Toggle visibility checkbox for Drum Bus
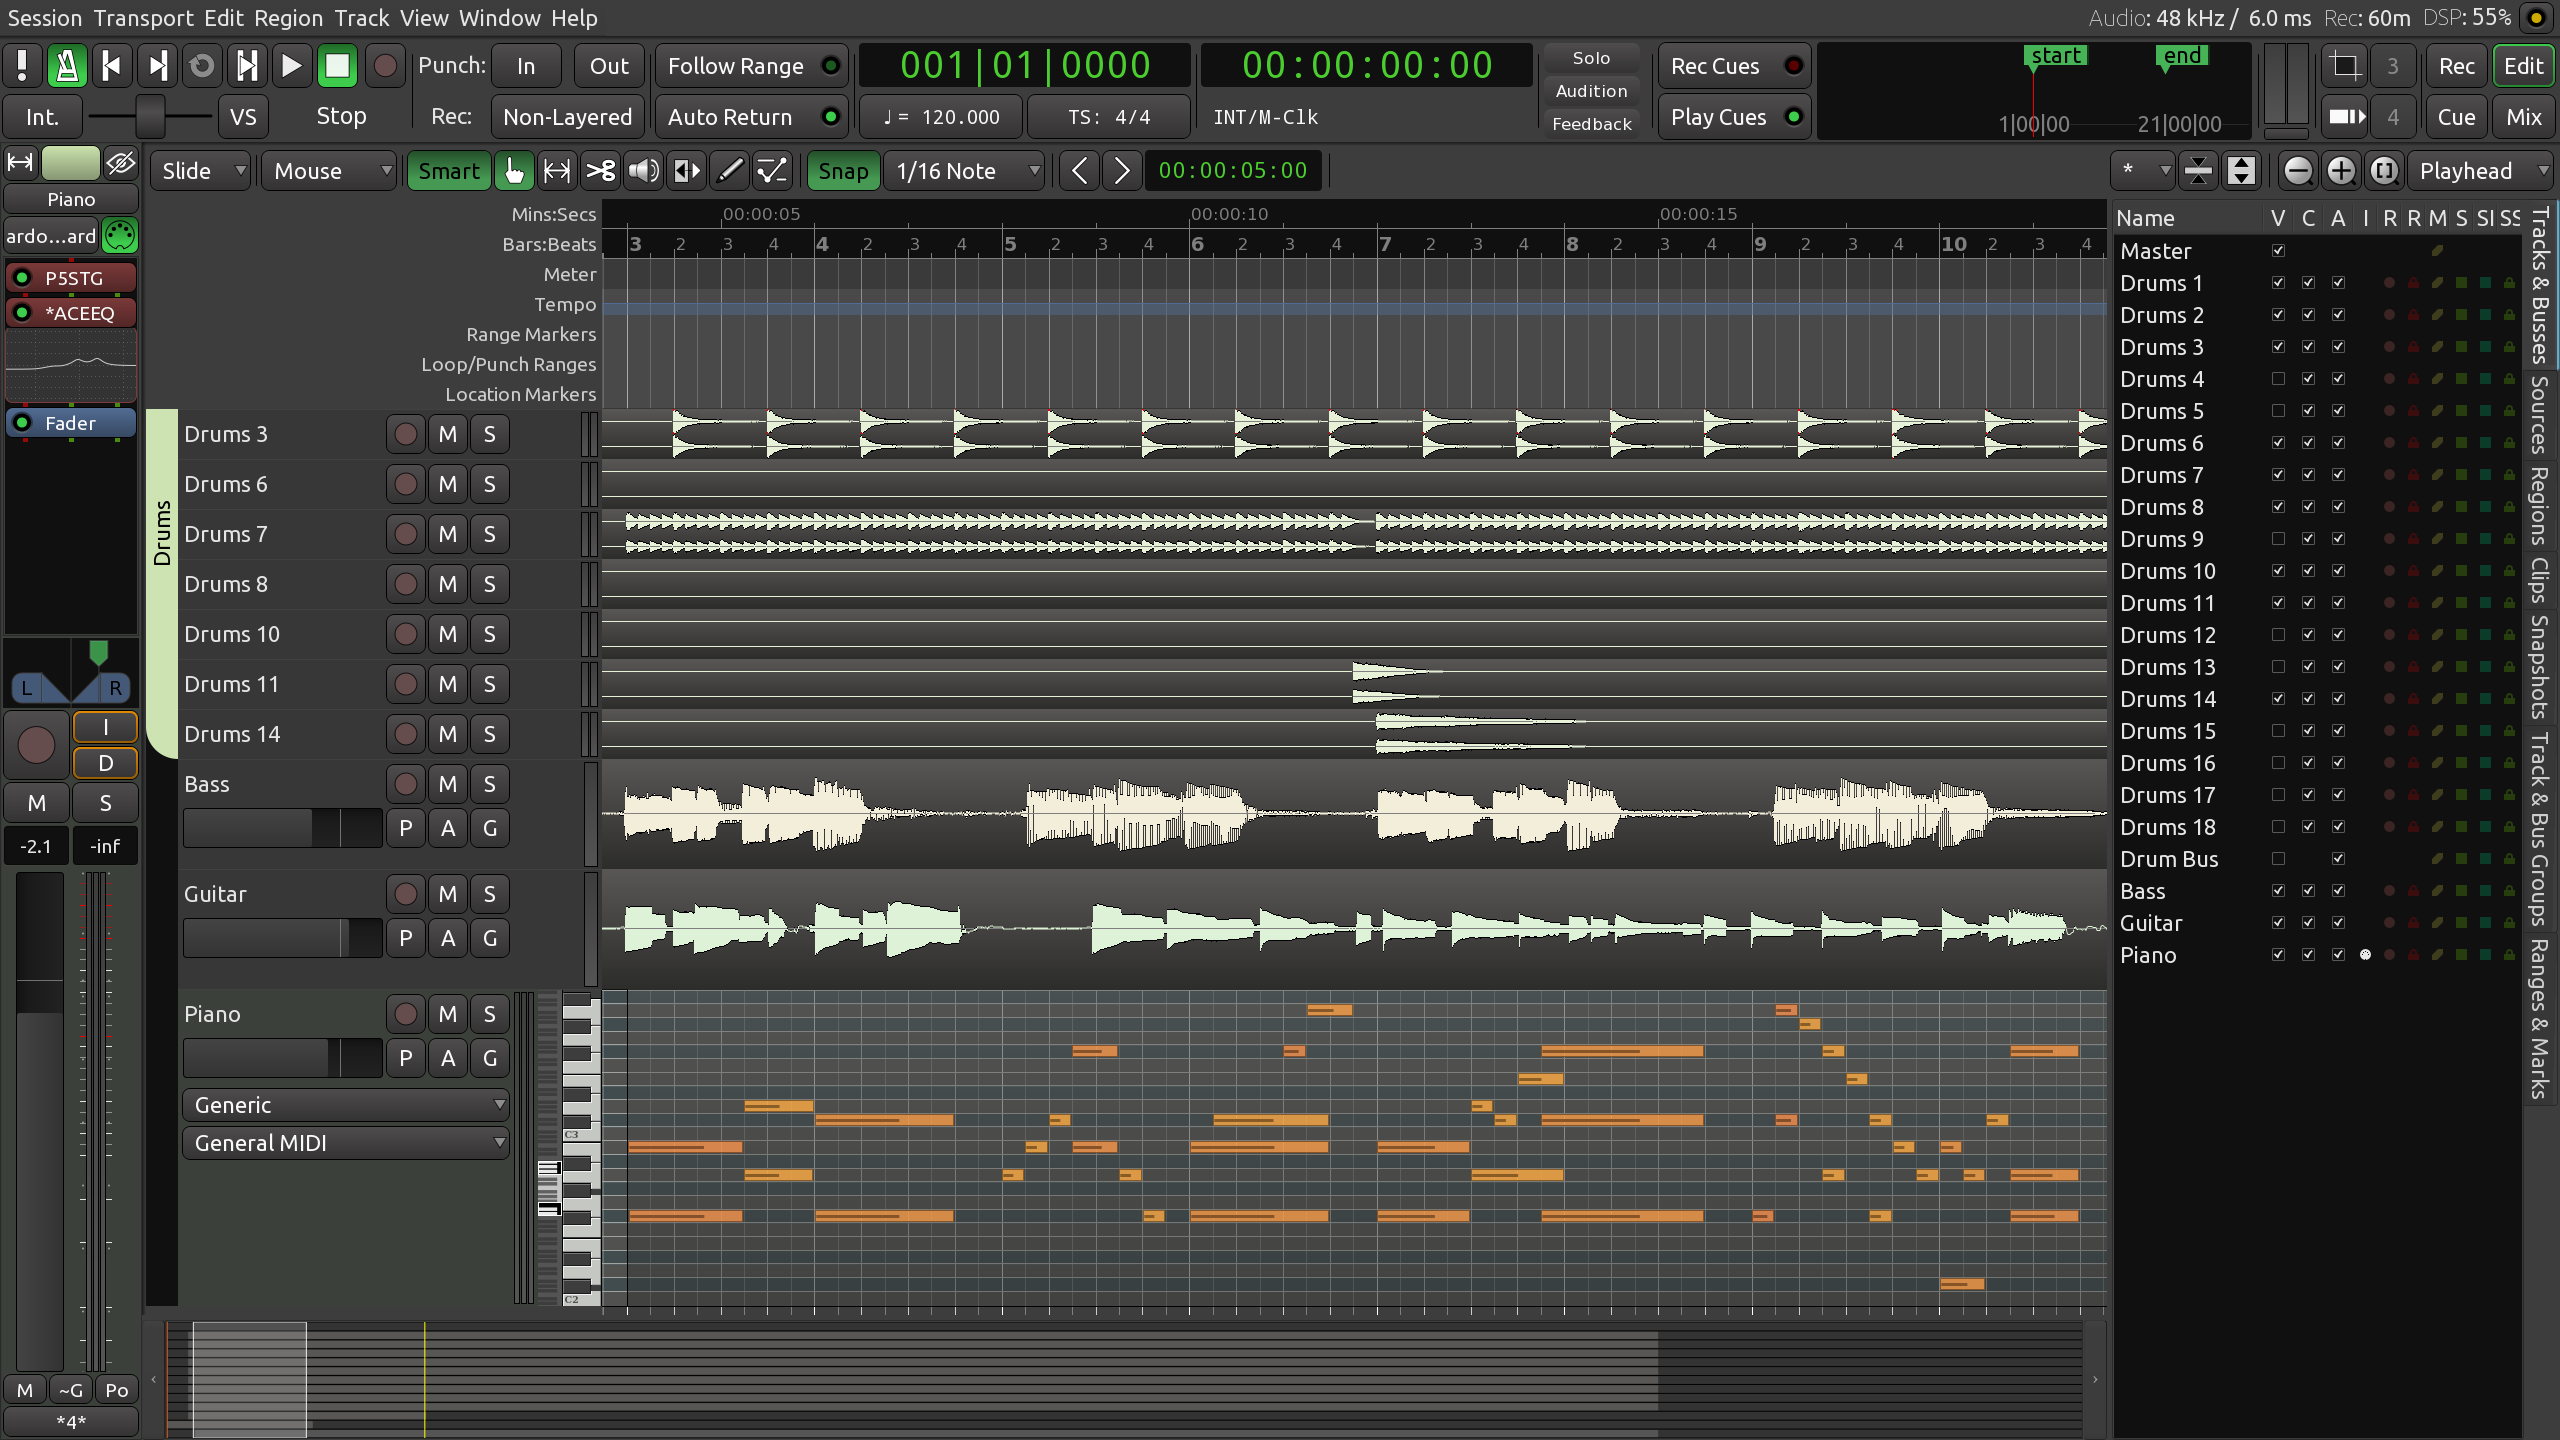Image resolution: width=2560 pixels, height=1440 pixels. coord(2278,859)
